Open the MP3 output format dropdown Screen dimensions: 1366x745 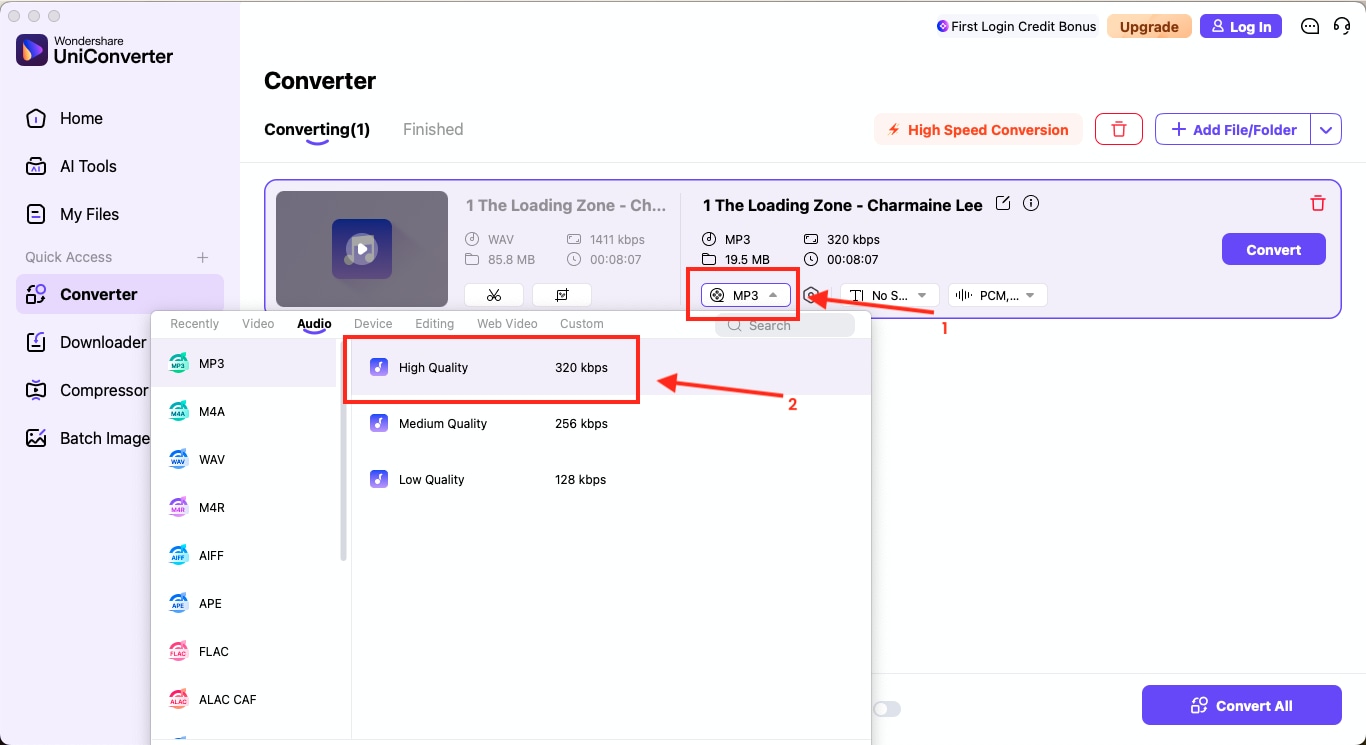click(746, 295)
